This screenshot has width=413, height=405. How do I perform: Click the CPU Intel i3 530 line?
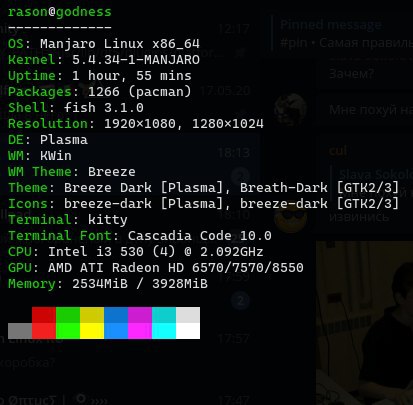click(136, 252)
